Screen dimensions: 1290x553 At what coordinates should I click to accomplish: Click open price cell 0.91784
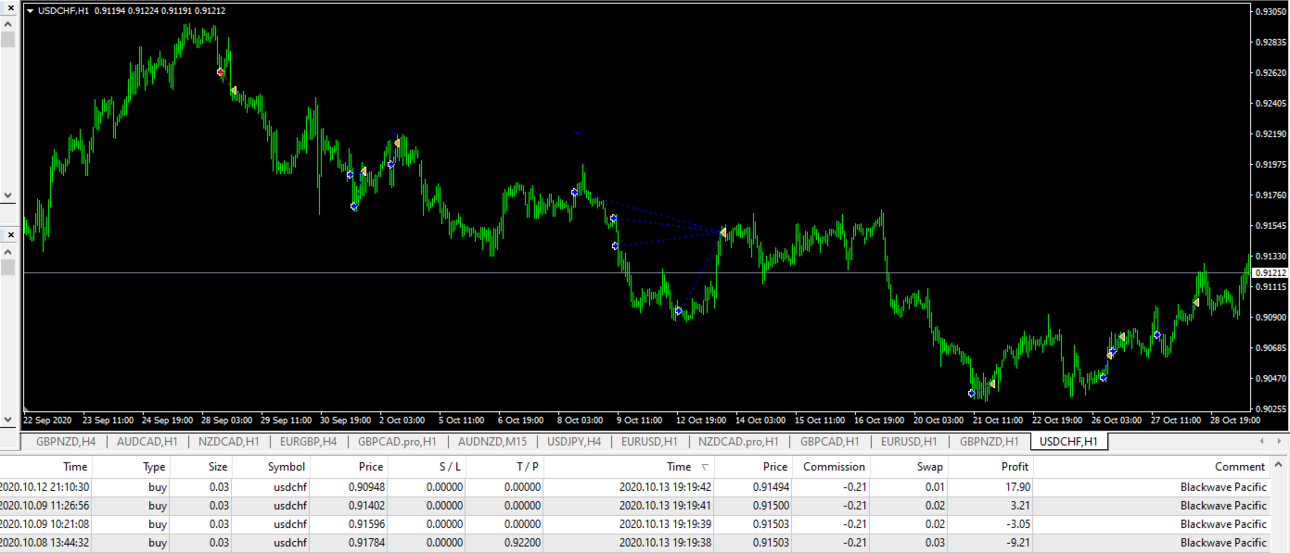tap(364, 541)
